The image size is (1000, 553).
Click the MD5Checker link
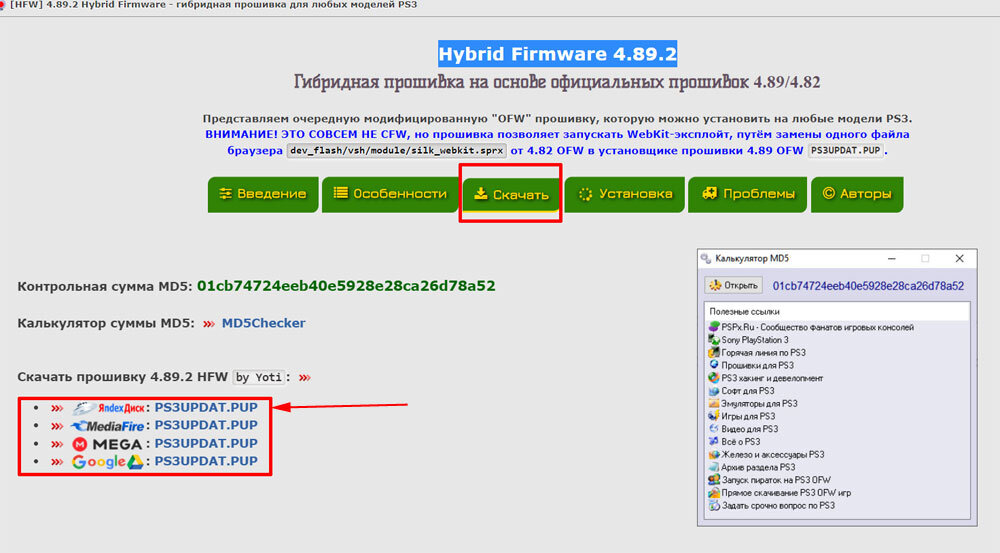(x=263, y=323)
